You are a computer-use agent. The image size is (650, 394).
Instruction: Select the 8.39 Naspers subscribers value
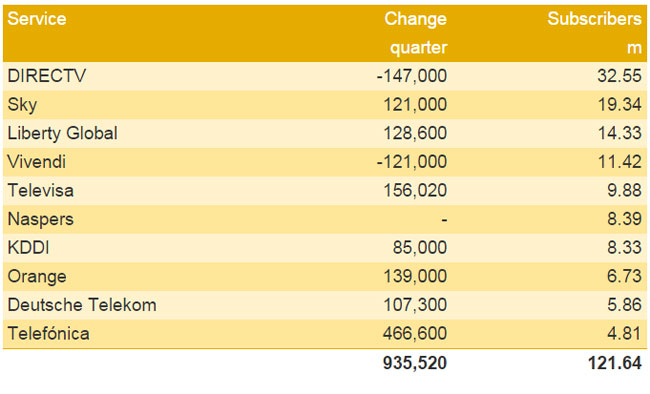point(624,219)
